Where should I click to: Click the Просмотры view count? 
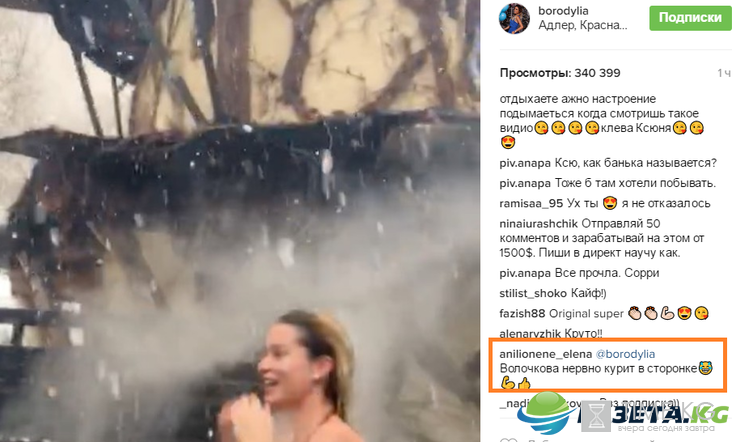560,73
